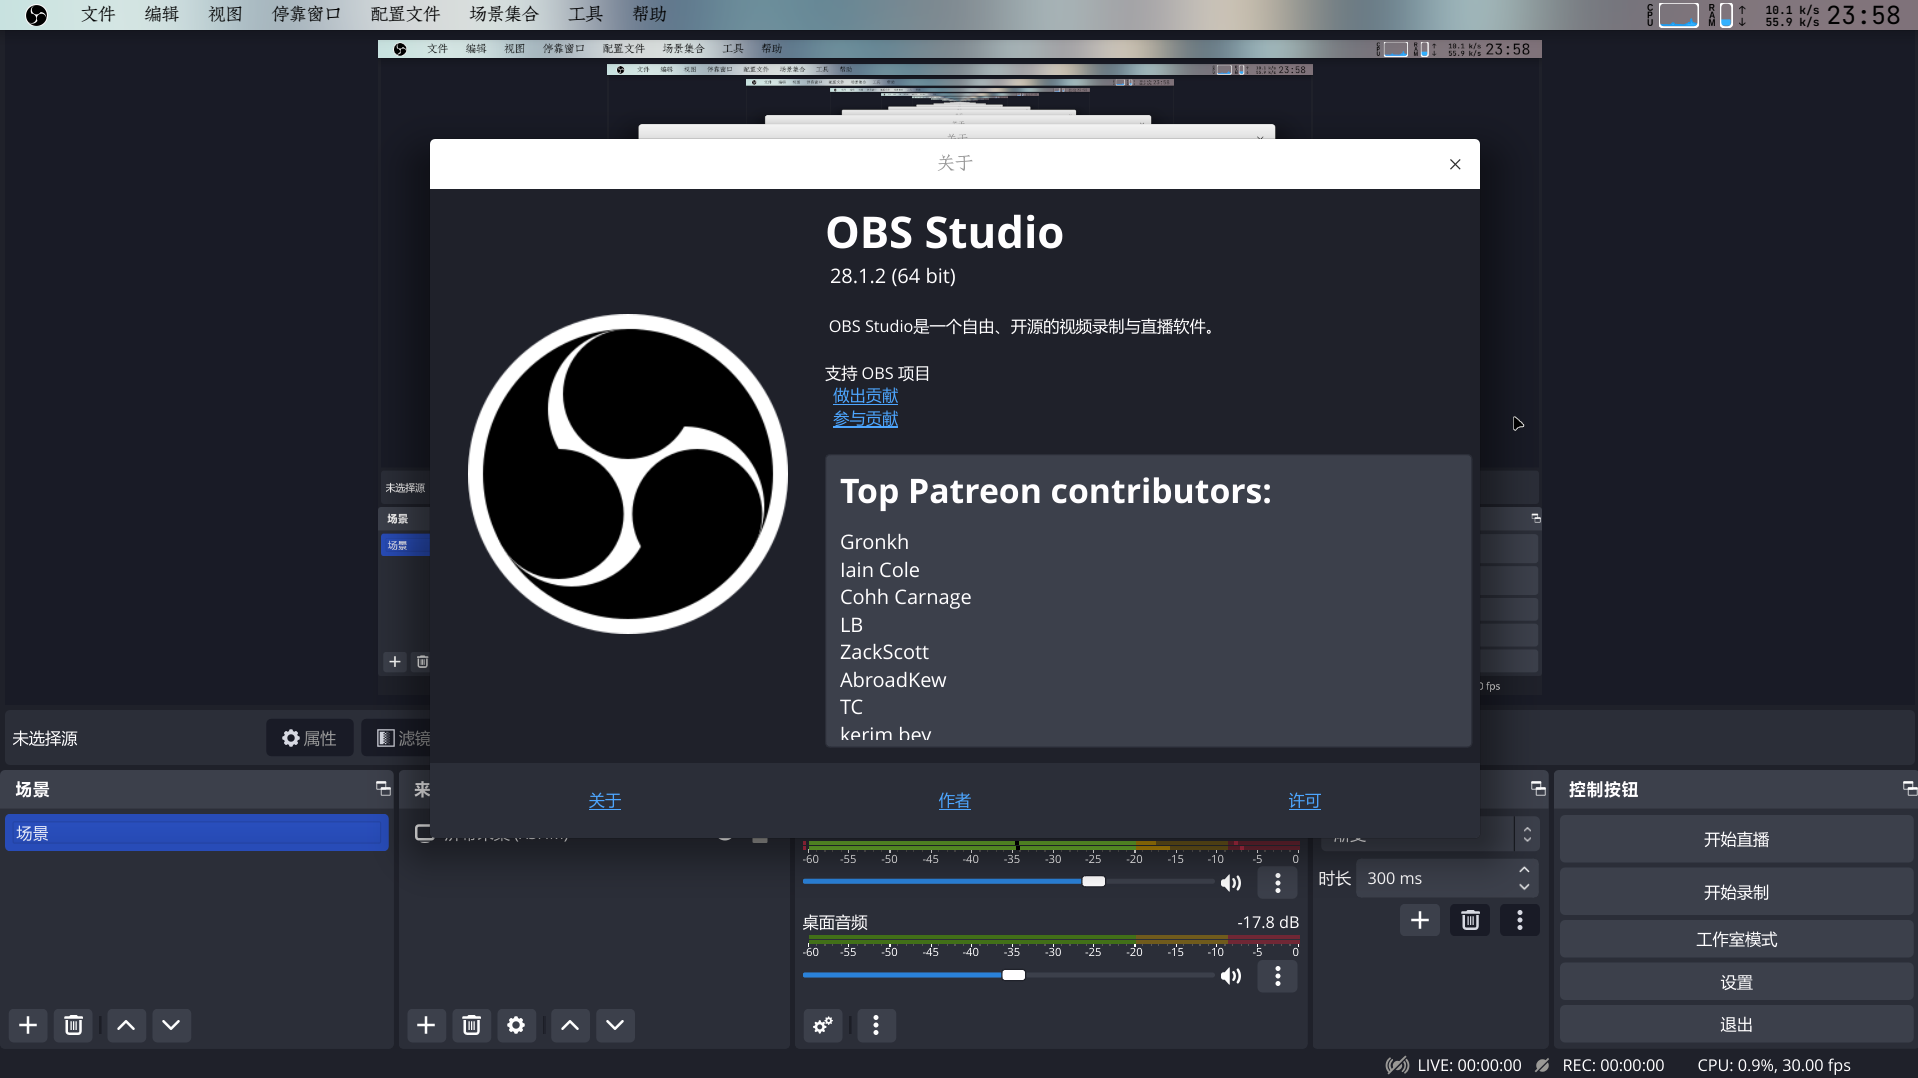
Task: Click the 做出贡献 contribute link
Action: click(x=865, y=396)
